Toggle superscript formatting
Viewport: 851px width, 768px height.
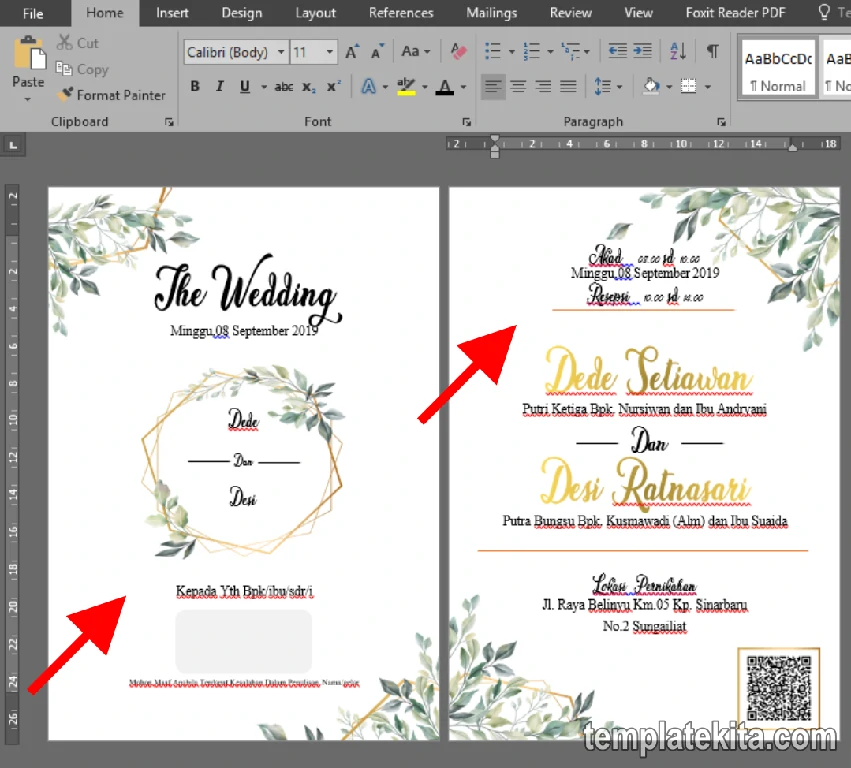click(x=334, y=86)
